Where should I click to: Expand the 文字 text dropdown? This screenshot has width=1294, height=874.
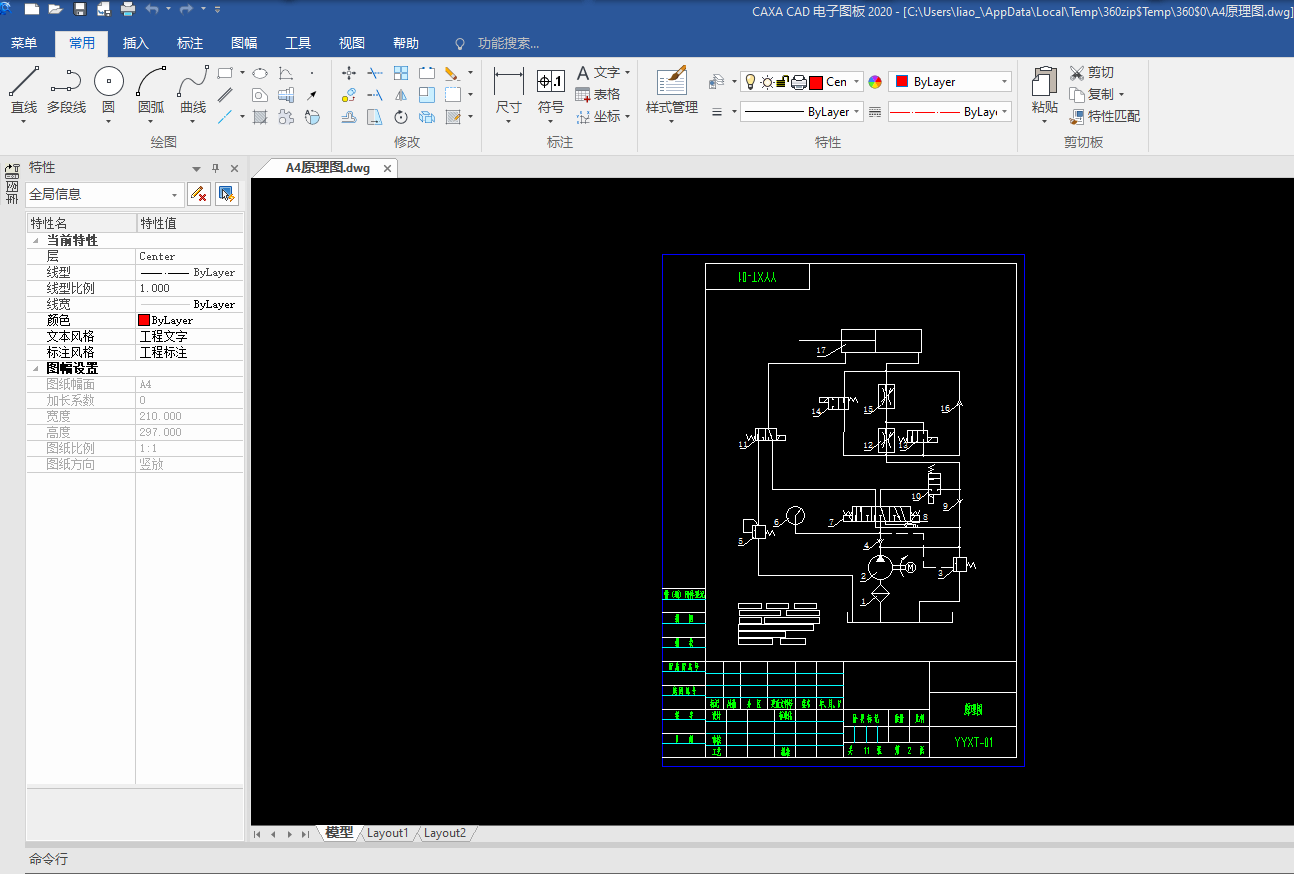point(627,73)
